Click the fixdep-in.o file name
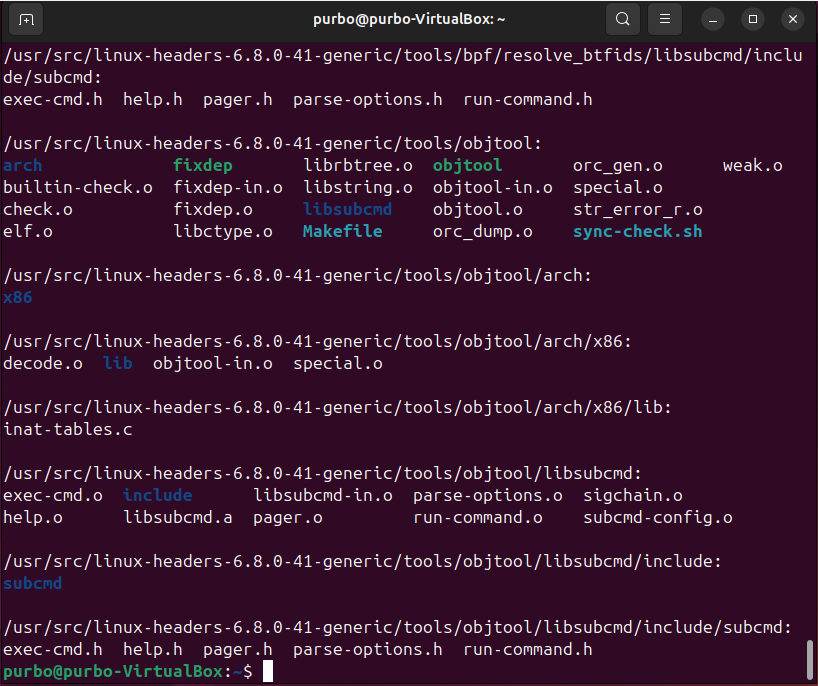This screenshot has width=818, height=686. click(x=228, y=187)
